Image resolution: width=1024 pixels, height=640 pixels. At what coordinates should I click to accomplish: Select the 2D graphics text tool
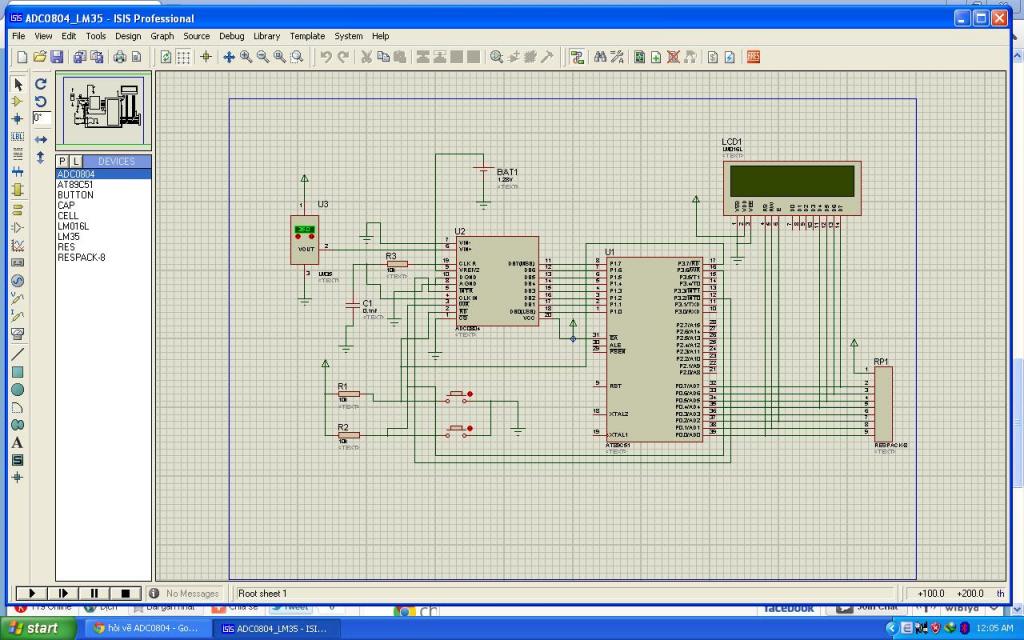tap(18, 442)
